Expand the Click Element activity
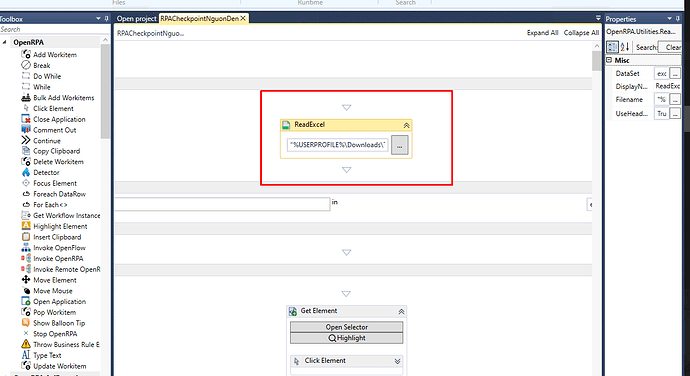The width and height of the screenshot is (690, 376). pos(397,361)
